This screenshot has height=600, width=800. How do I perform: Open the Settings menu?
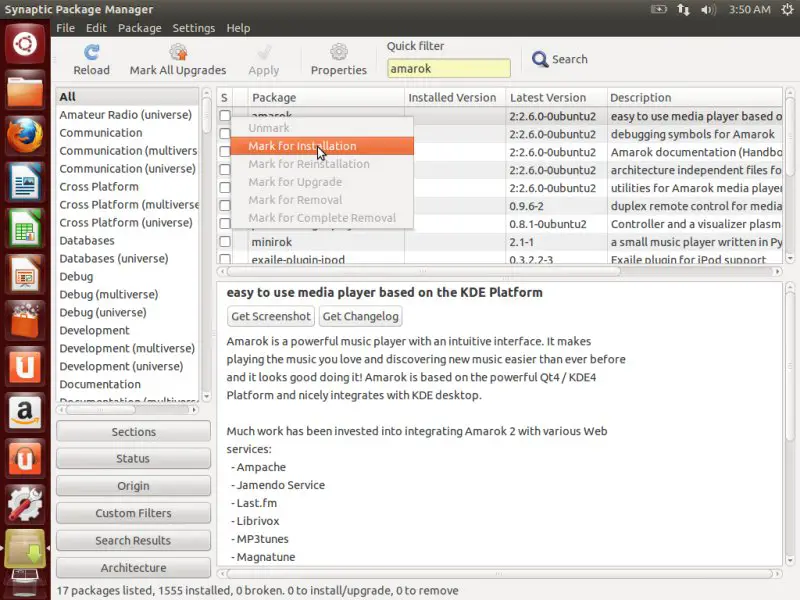coord(193,28)
